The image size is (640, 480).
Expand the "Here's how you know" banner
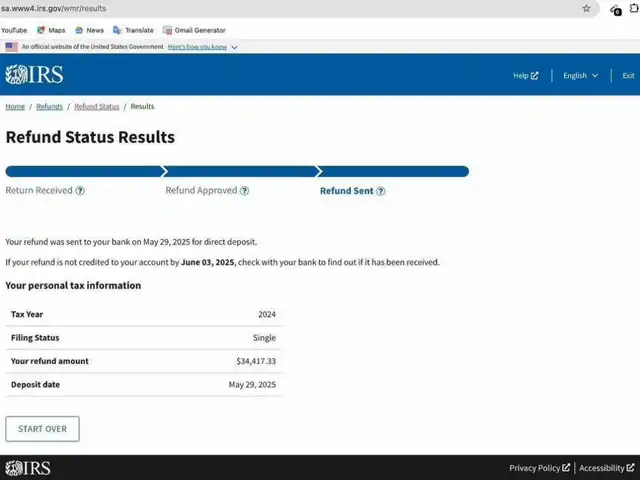click(203, 46)
